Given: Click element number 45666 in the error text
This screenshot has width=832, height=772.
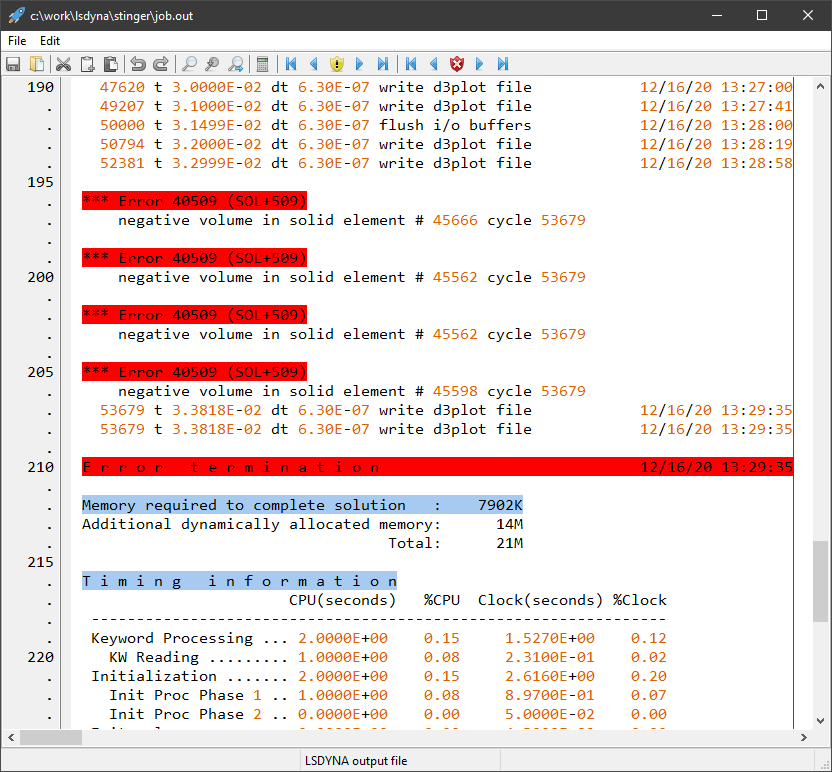Looking at the screenshot, I should (x=455, y=220).
